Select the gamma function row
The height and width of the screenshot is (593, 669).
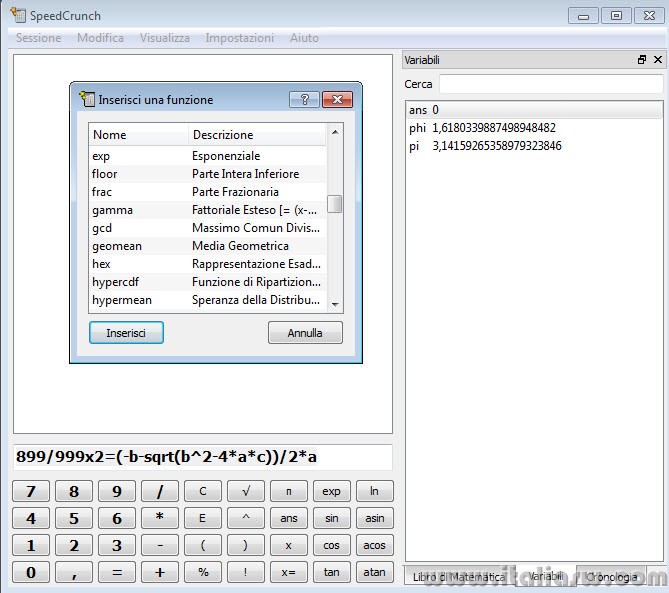207,210
